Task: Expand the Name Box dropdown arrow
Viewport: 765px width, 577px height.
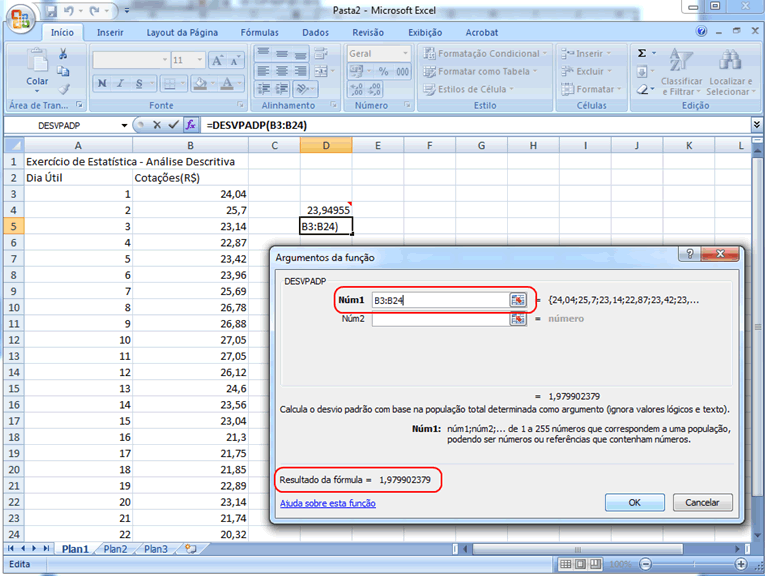Action: 124,125
